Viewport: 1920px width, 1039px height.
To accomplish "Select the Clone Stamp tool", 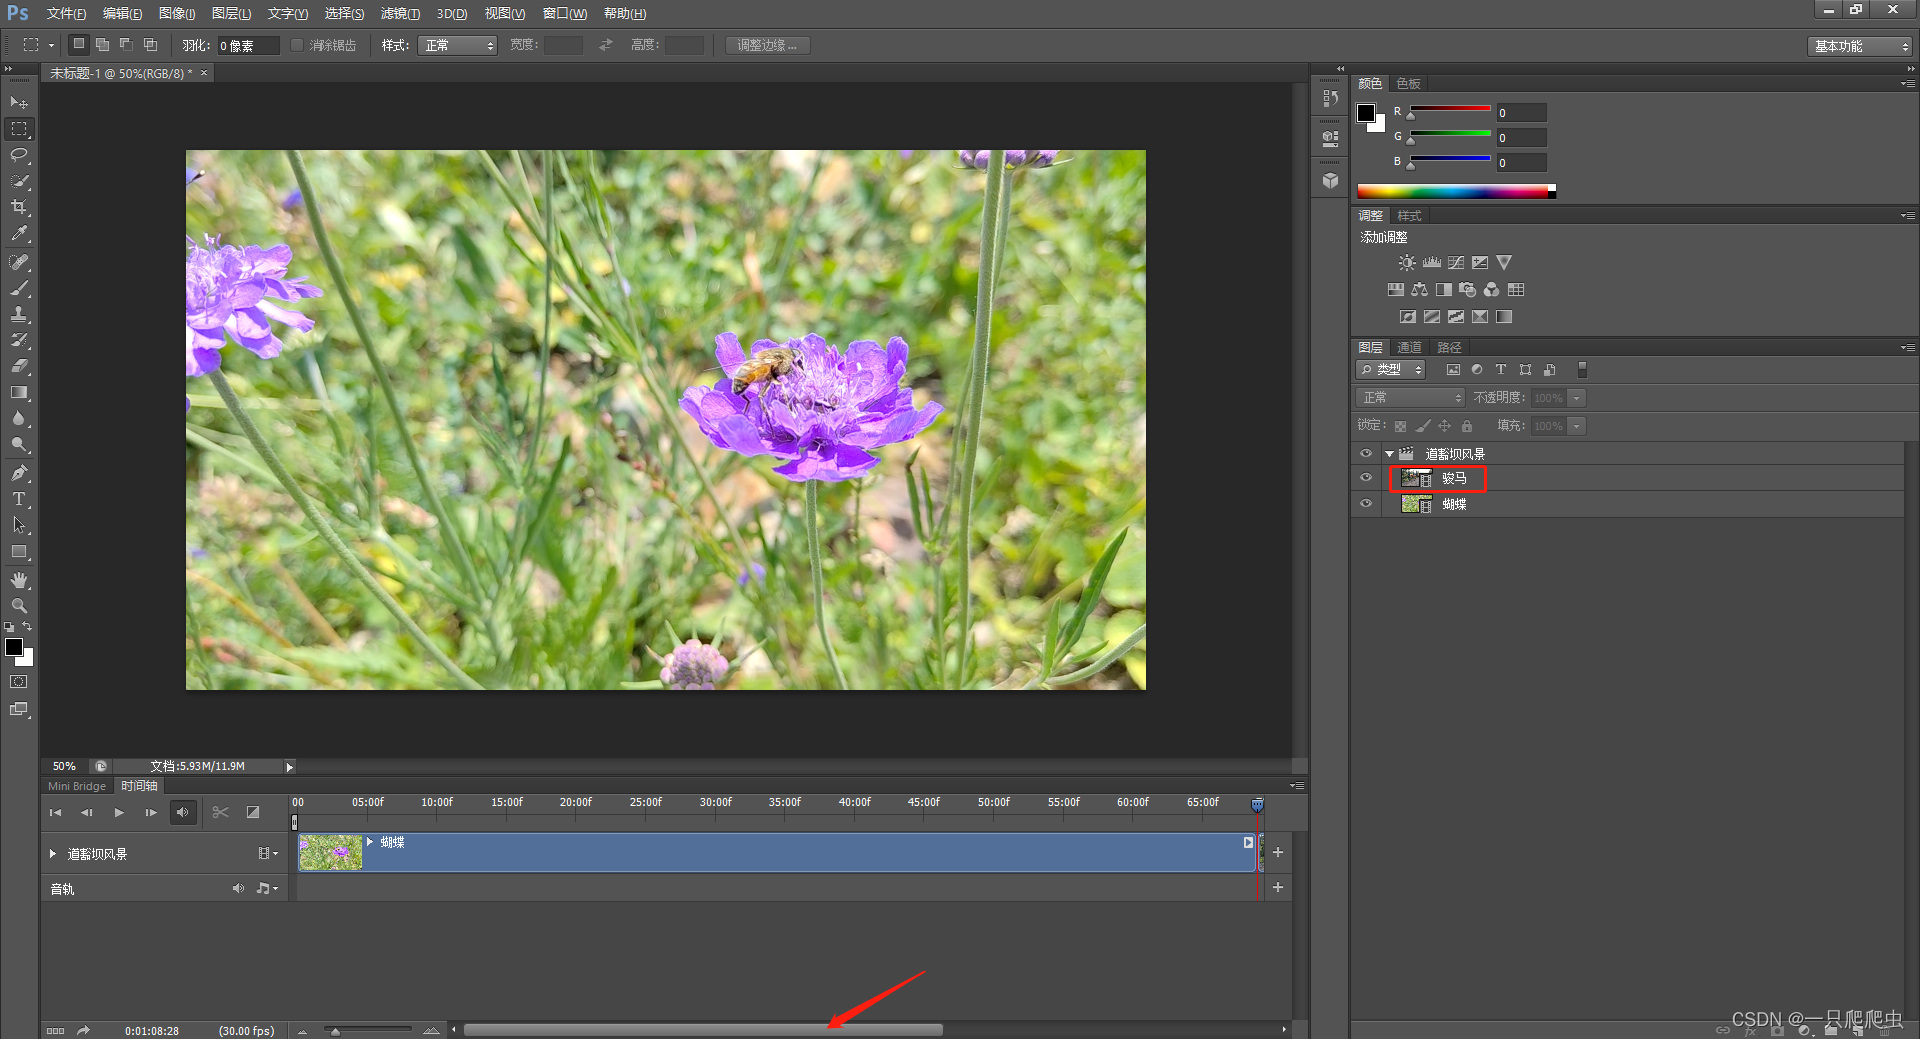I will 19,314.
